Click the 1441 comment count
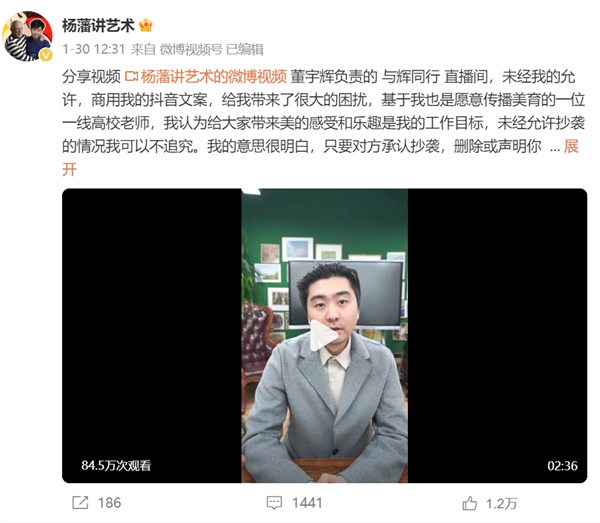Screen dimensions: 600x523 307,503
